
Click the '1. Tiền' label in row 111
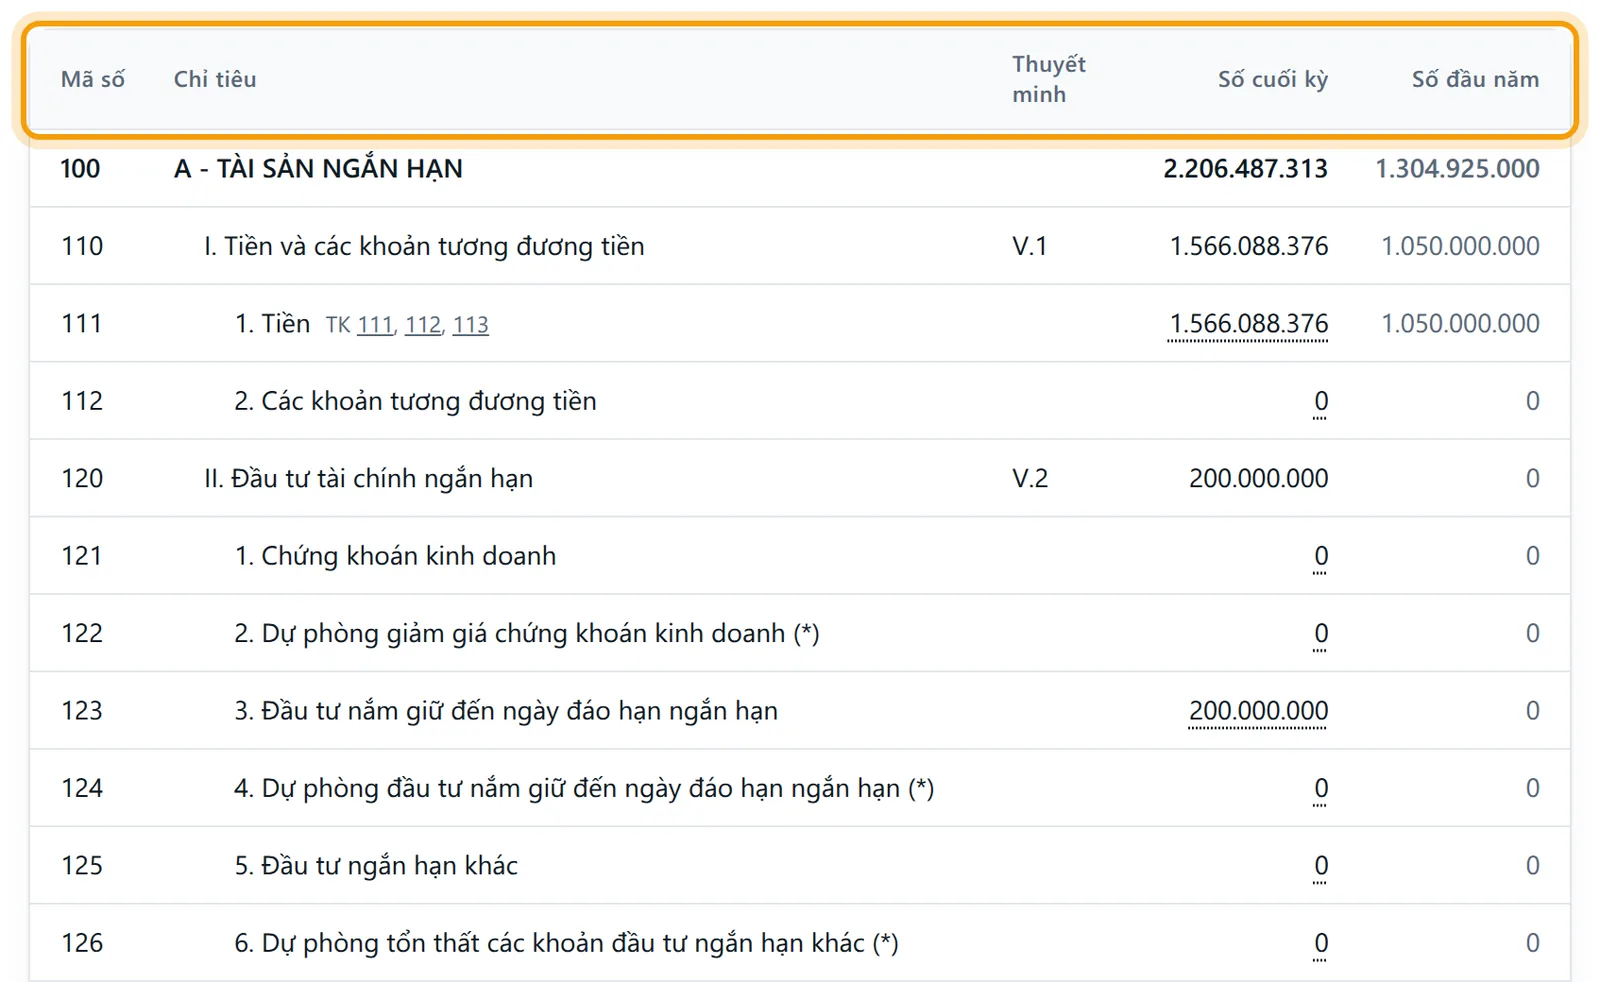(272, 324)
